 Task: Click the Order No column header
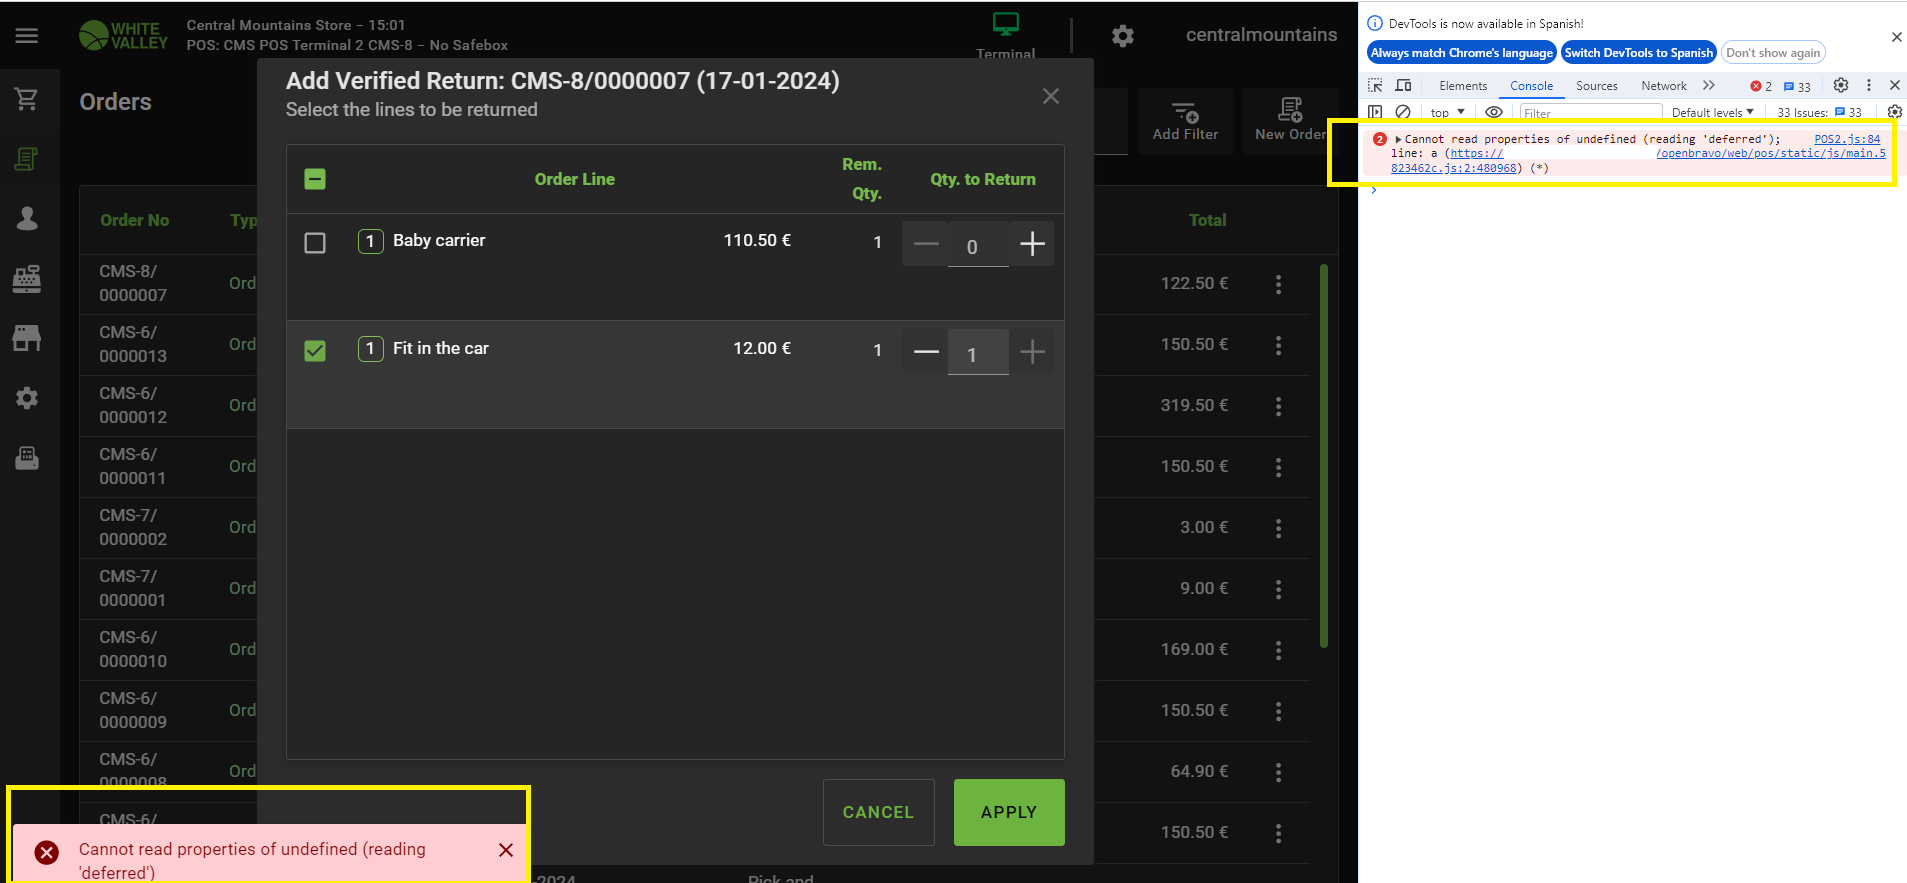(x=135, y=220)
